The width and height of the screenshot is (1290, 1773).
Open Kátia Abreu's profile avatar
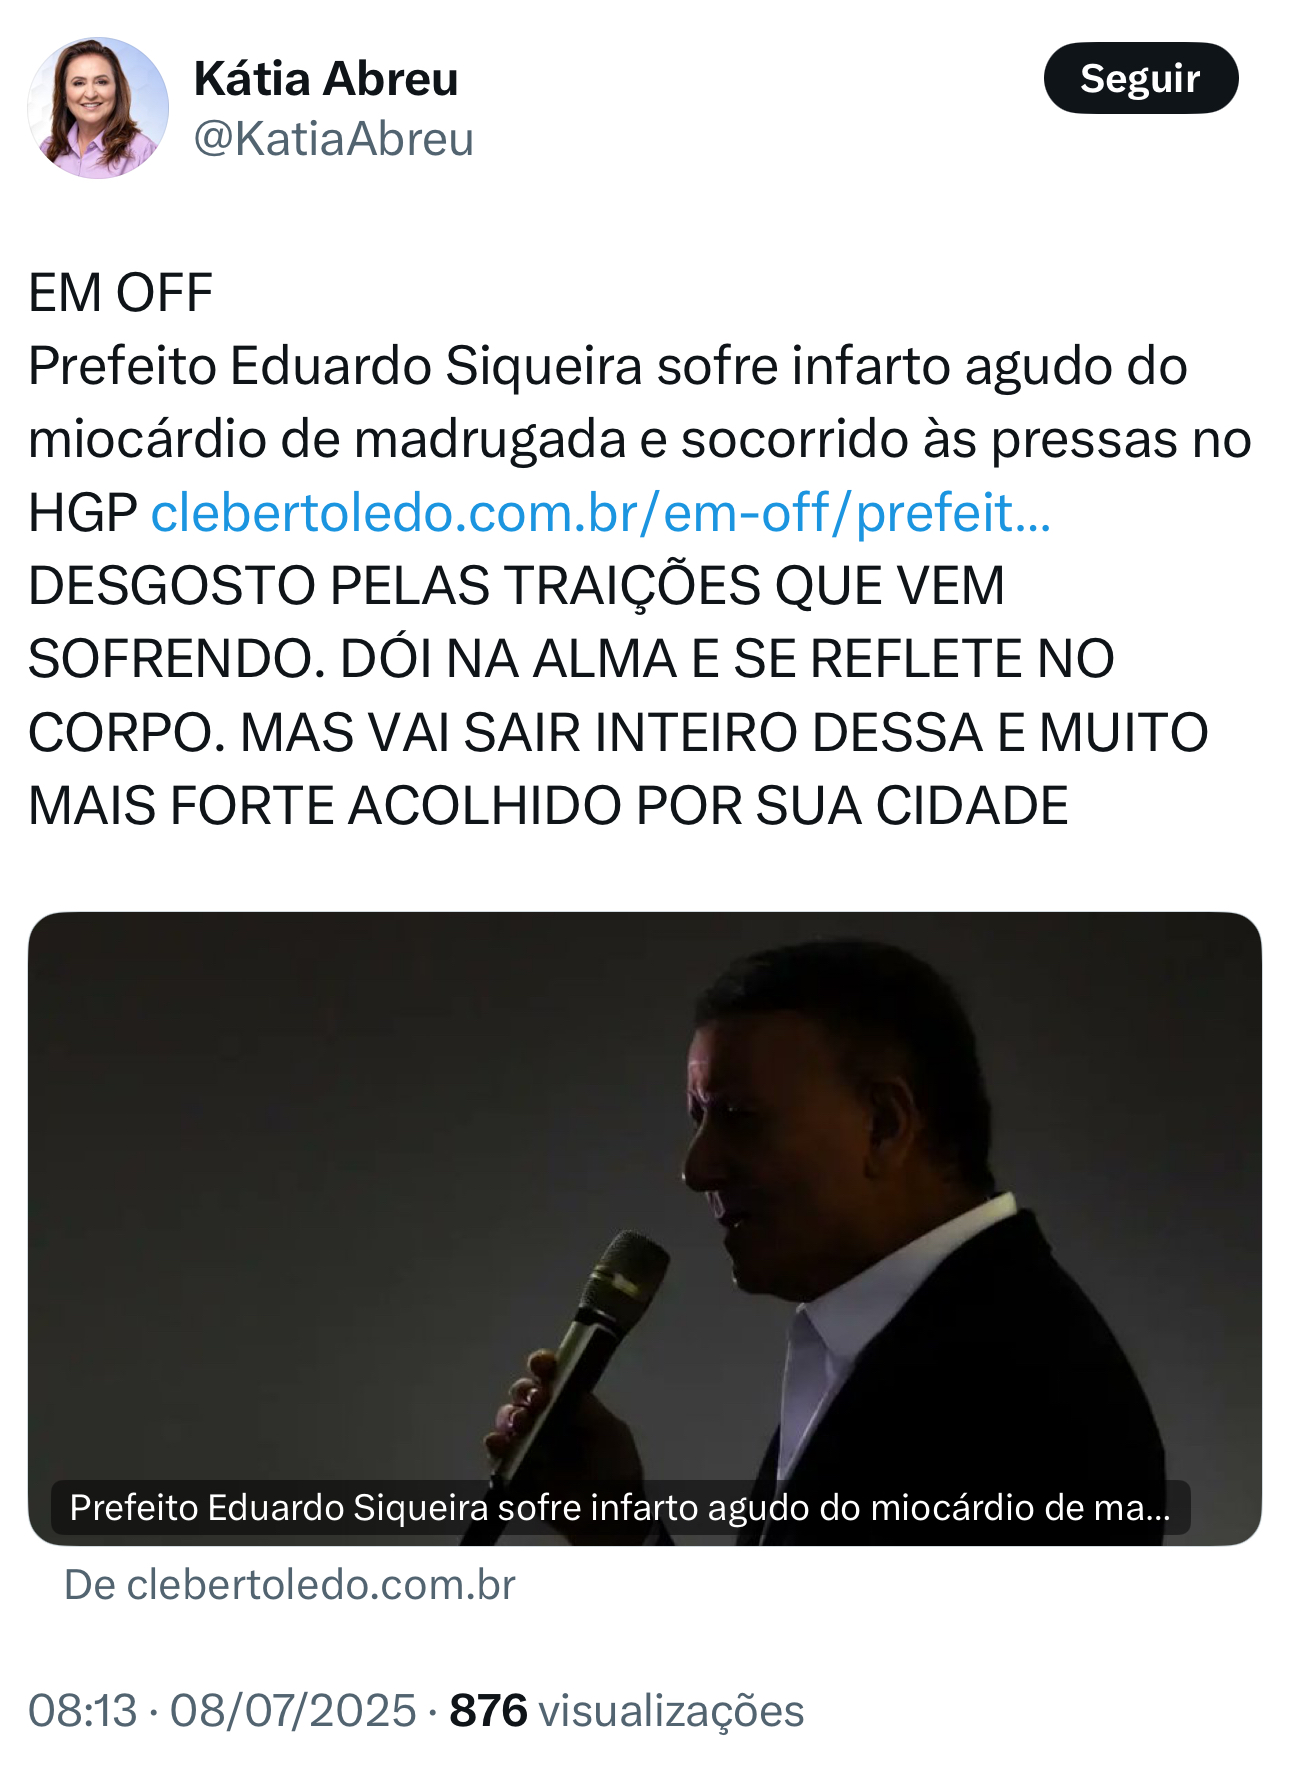(98, 108)
